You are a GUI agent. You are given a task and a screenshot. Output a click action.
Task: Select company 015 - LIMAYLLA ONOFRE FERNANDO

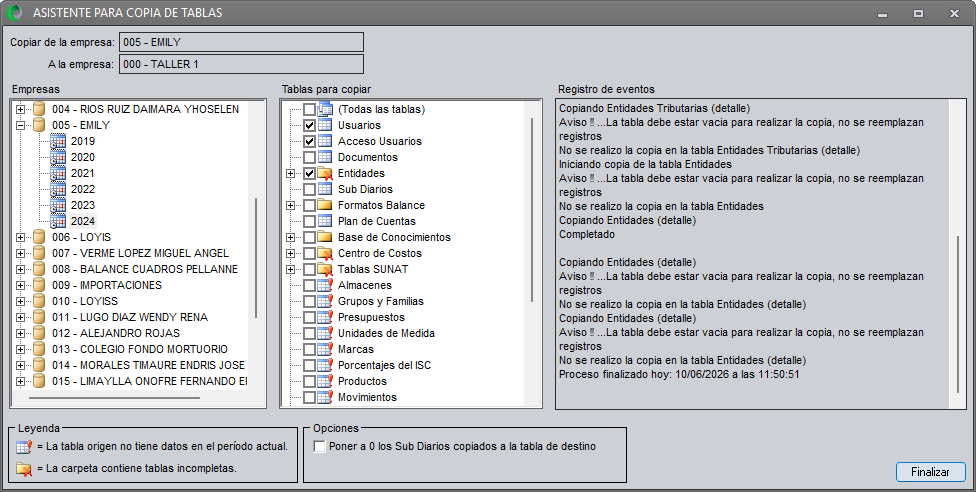pos(149,381)
